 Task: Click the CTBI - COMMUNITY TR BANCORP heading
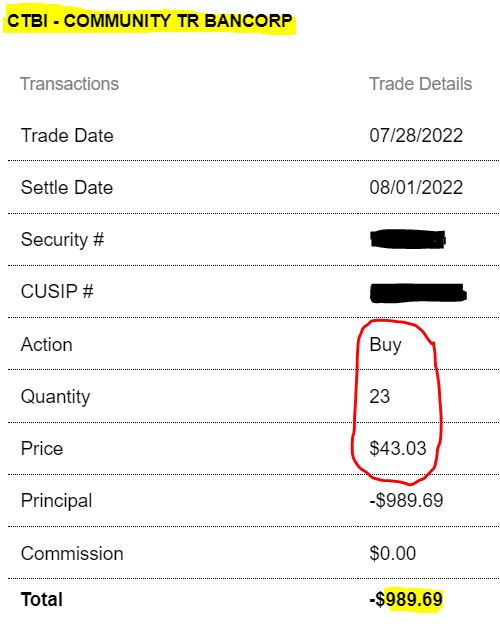pos(150,21)
